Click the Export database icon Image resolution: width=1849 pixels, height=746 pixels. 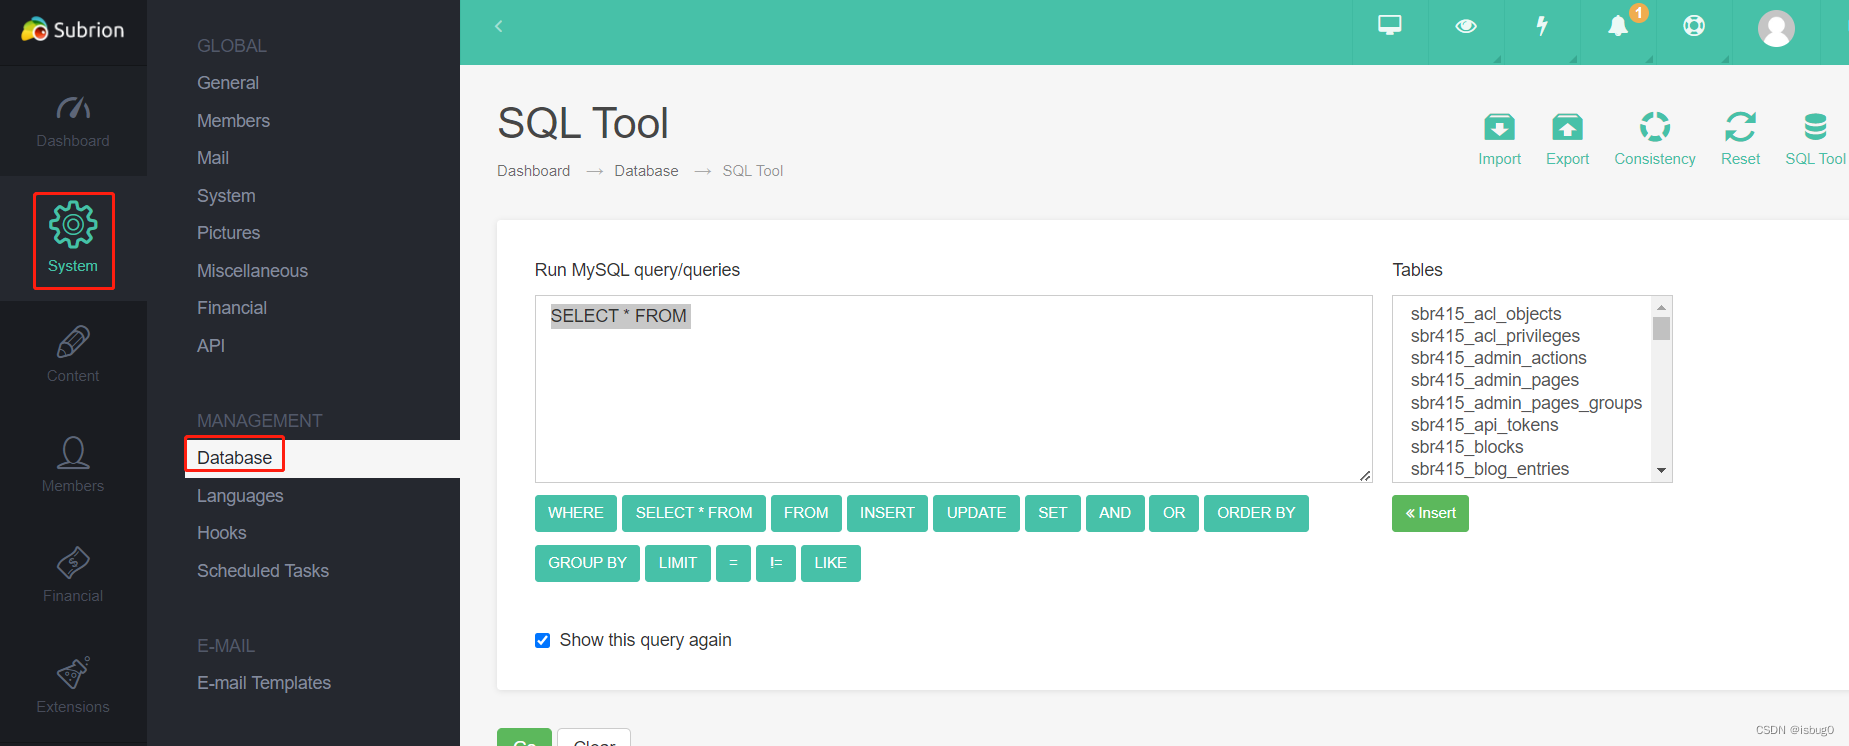1567,139
